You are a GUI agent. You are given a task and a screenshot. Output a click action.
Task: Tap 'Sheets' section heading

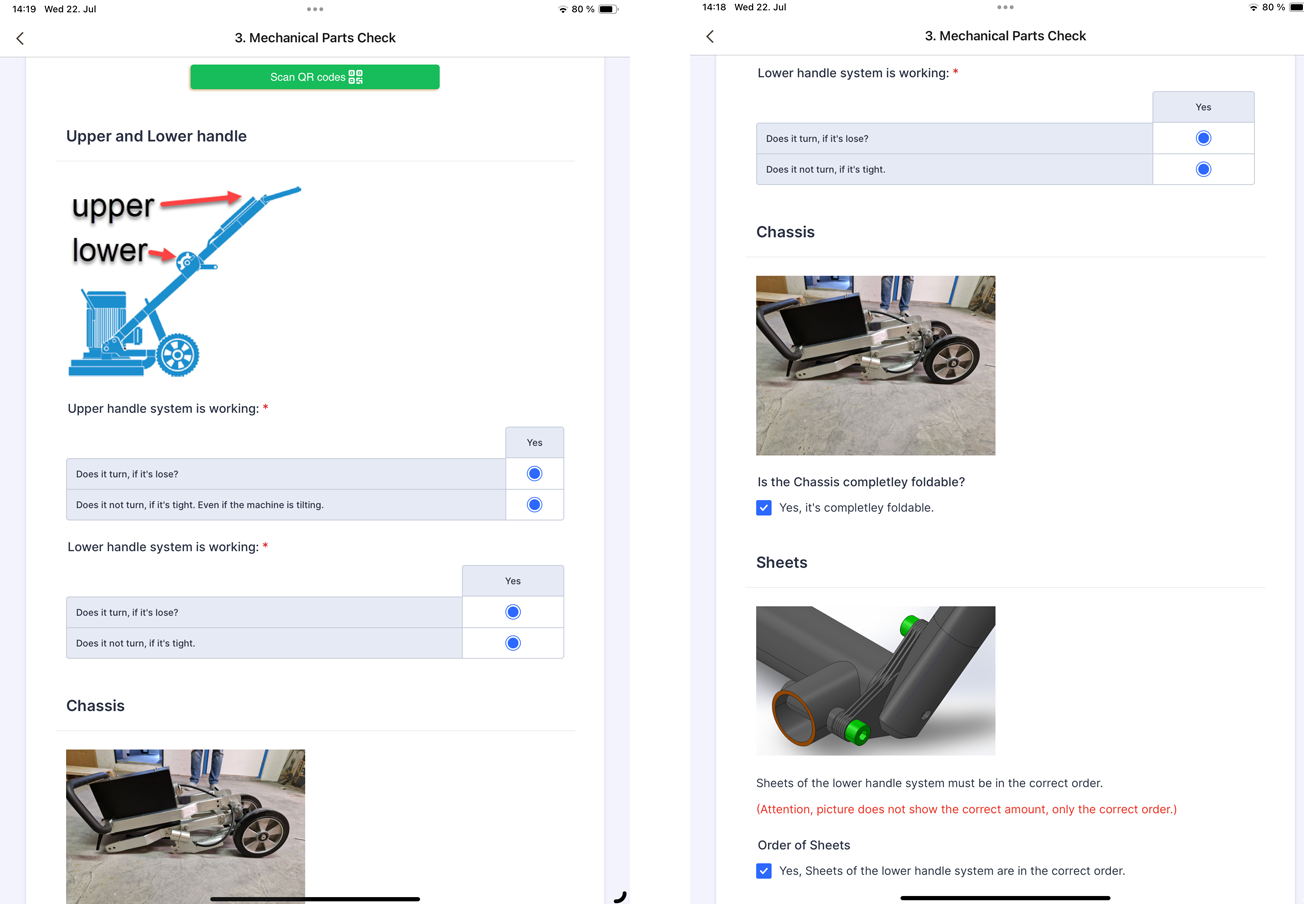click(781, 563)
